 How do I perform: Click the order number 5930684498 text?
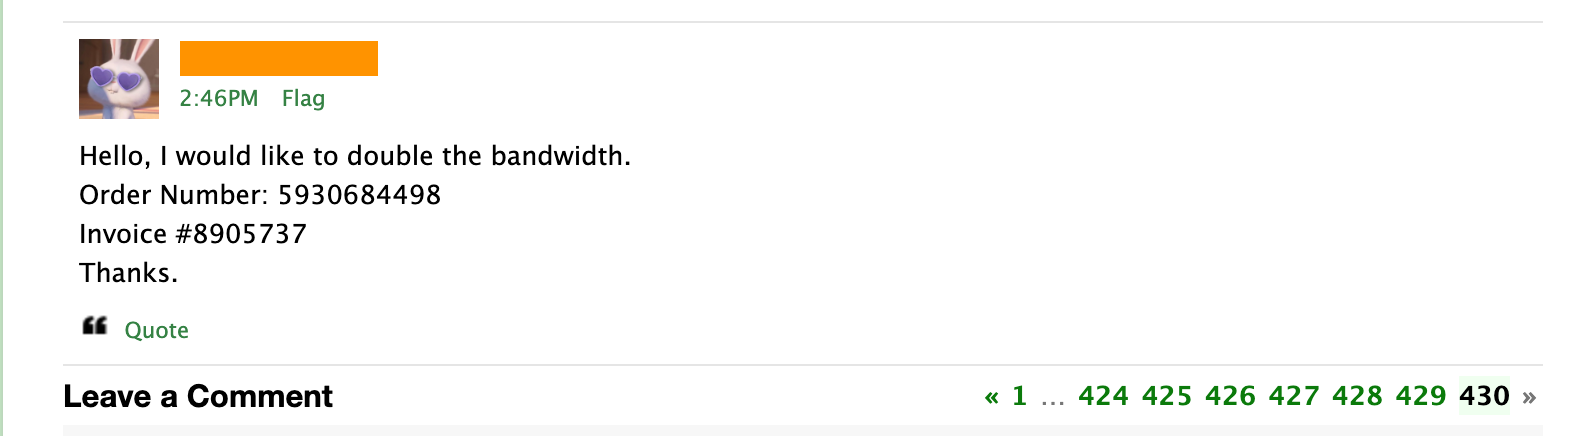click(359, 195)
